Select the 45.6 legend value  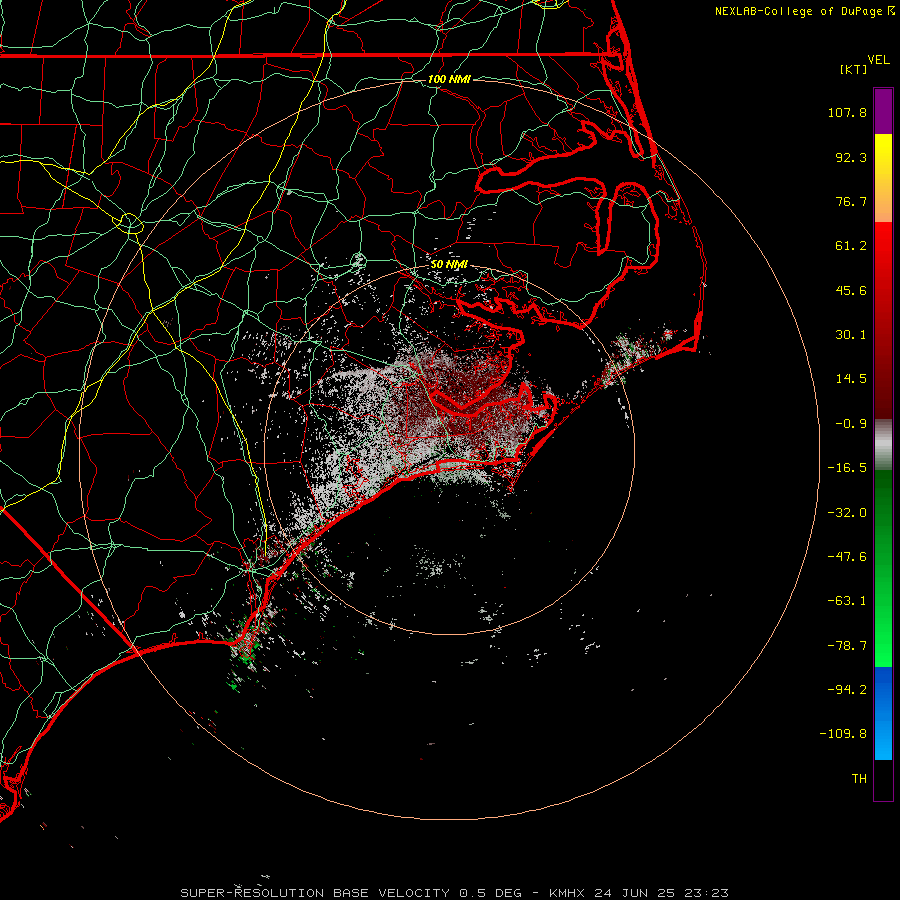[851, 290]
